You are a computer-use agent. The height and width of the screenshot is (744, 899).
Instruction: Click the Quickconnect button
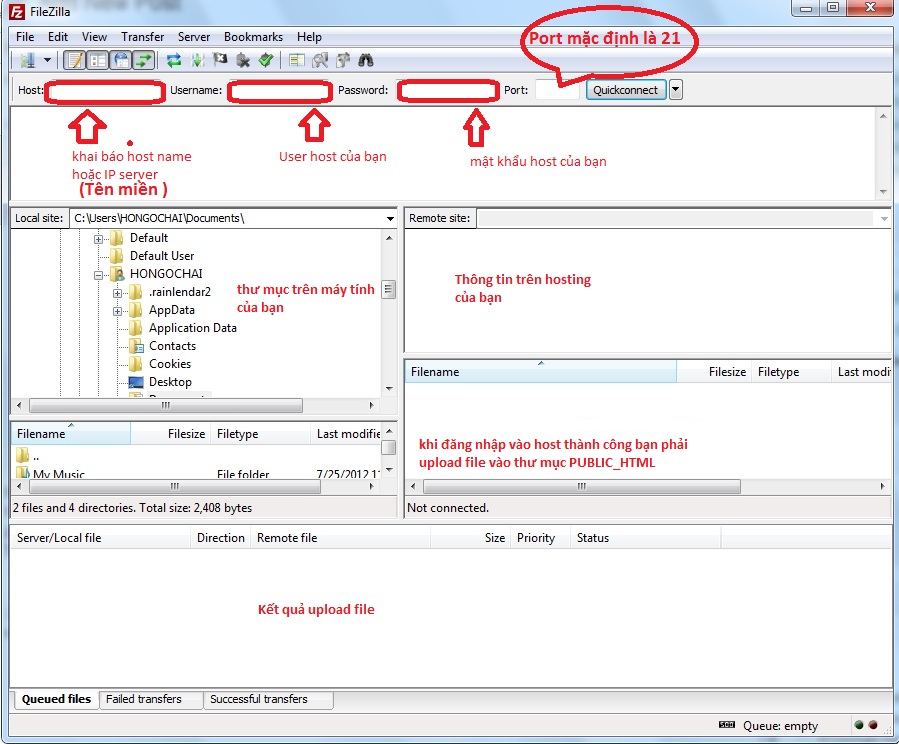[626, 90]
